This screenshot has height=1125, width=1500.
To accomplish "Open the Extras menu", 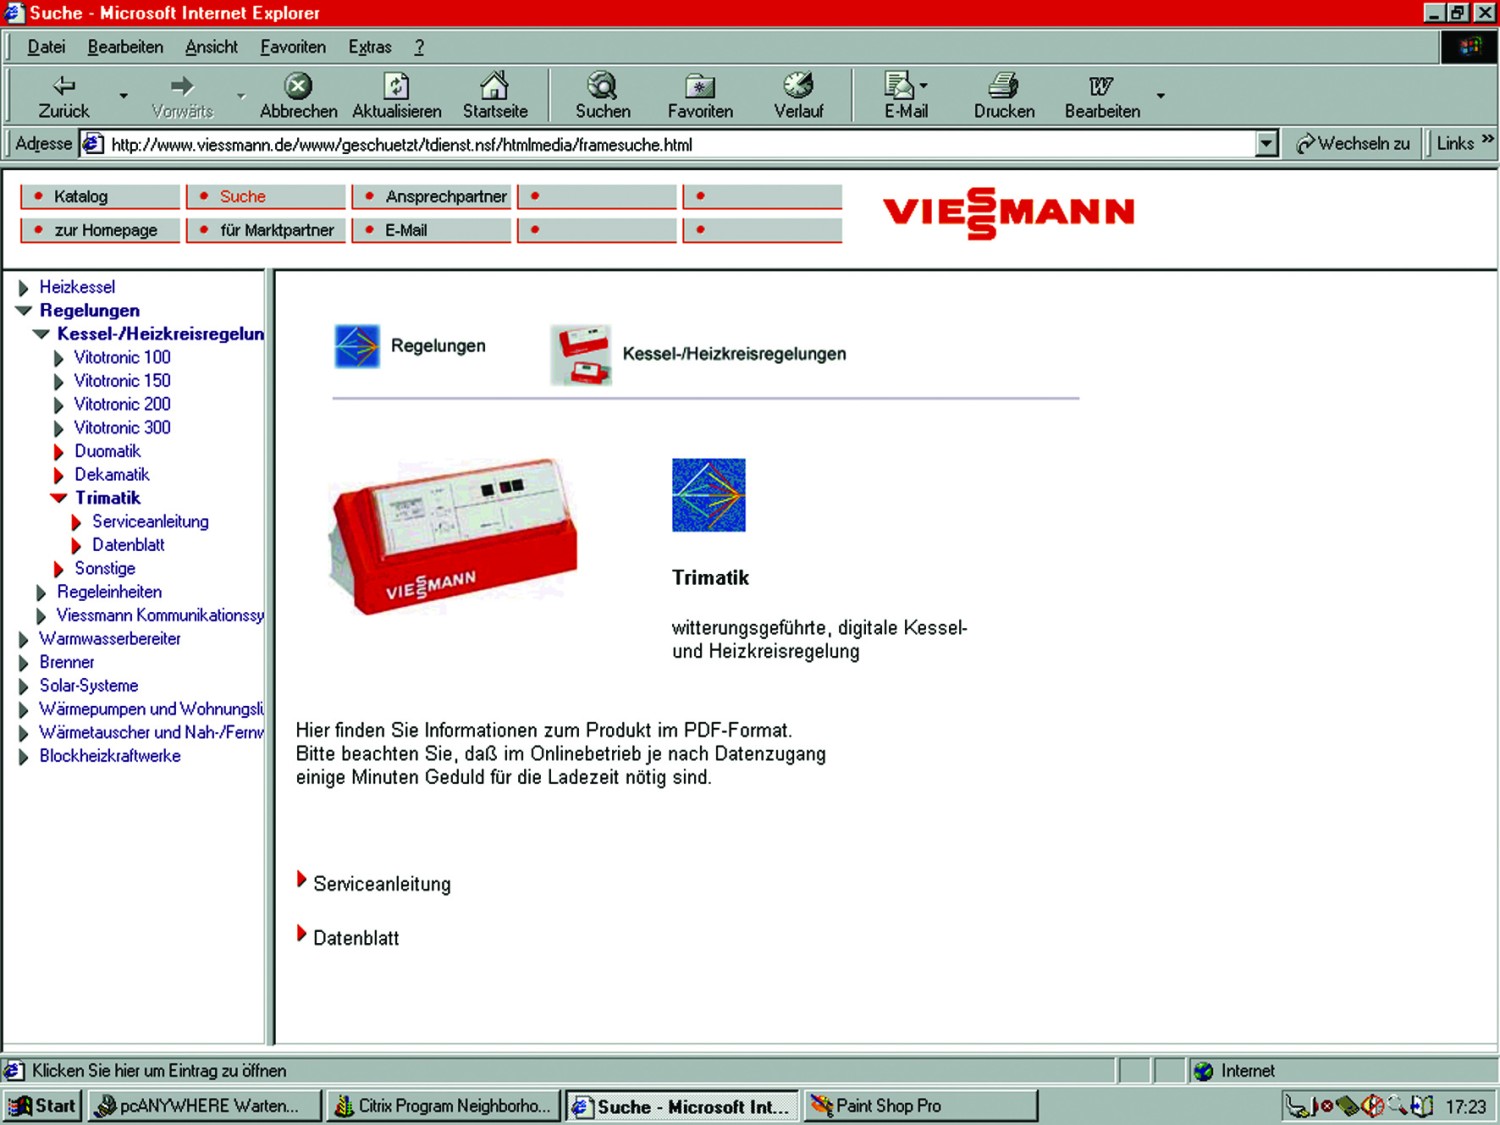I will (x=370, y=47).
